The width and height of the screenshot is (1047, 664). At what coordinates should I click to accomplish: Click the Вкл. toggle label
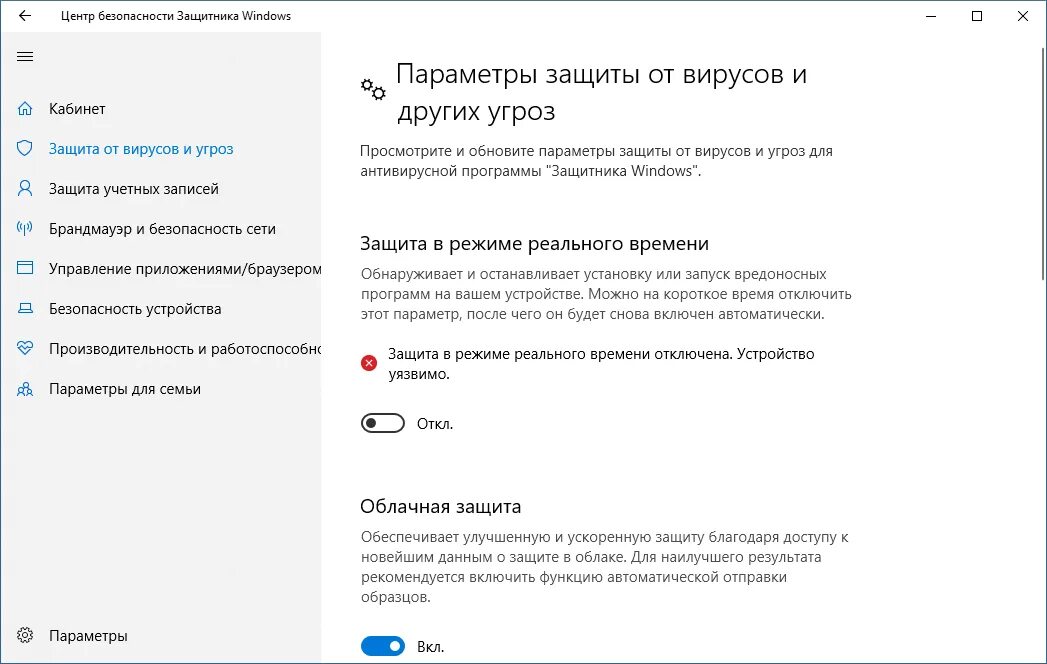click(x=430, y=647)
